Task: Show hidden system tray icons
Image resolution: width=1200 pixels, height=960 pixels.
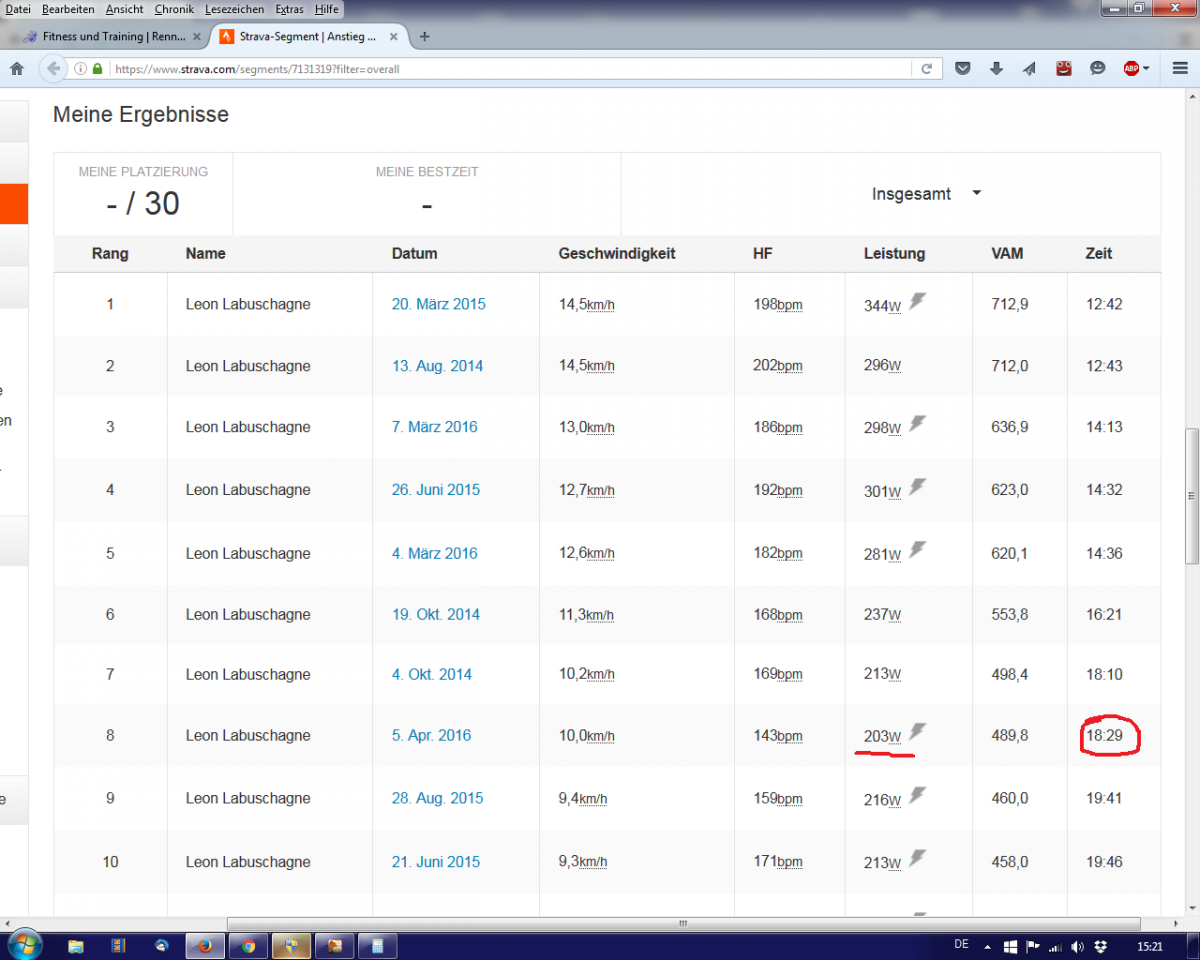Action: coord(988,945)
